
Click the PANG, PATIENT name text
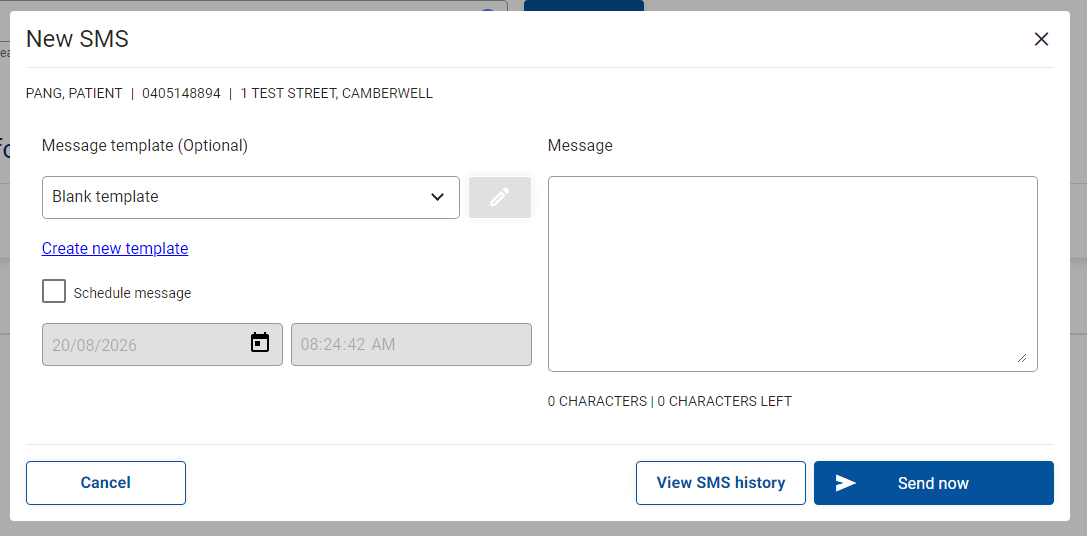pos(74,93)
